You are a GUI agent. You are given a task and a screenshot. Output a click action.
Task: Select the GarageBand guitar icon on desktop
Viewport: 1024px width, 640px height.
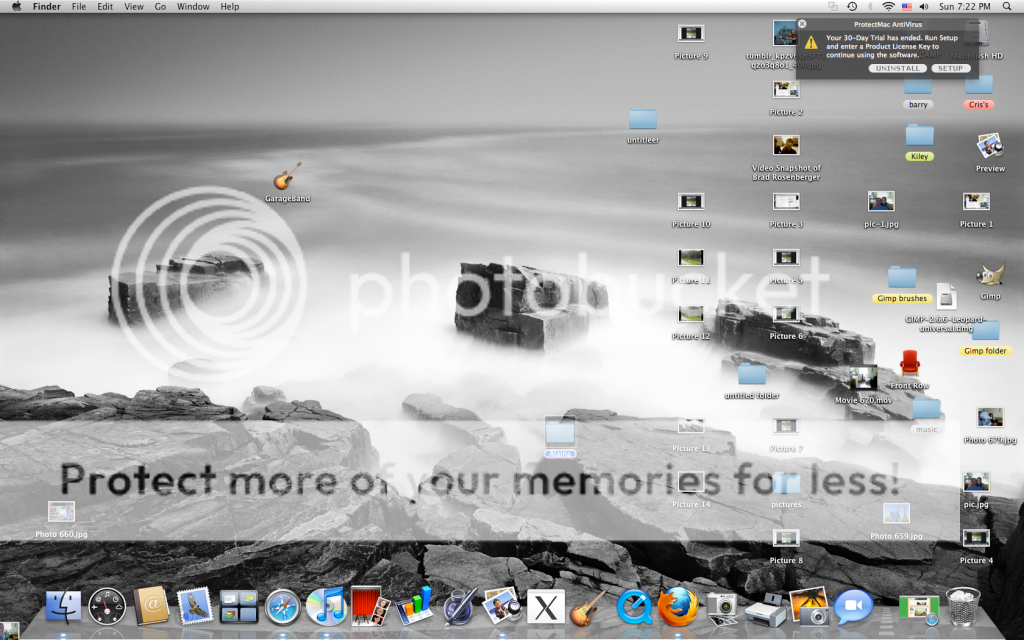(x=287, y=177)
